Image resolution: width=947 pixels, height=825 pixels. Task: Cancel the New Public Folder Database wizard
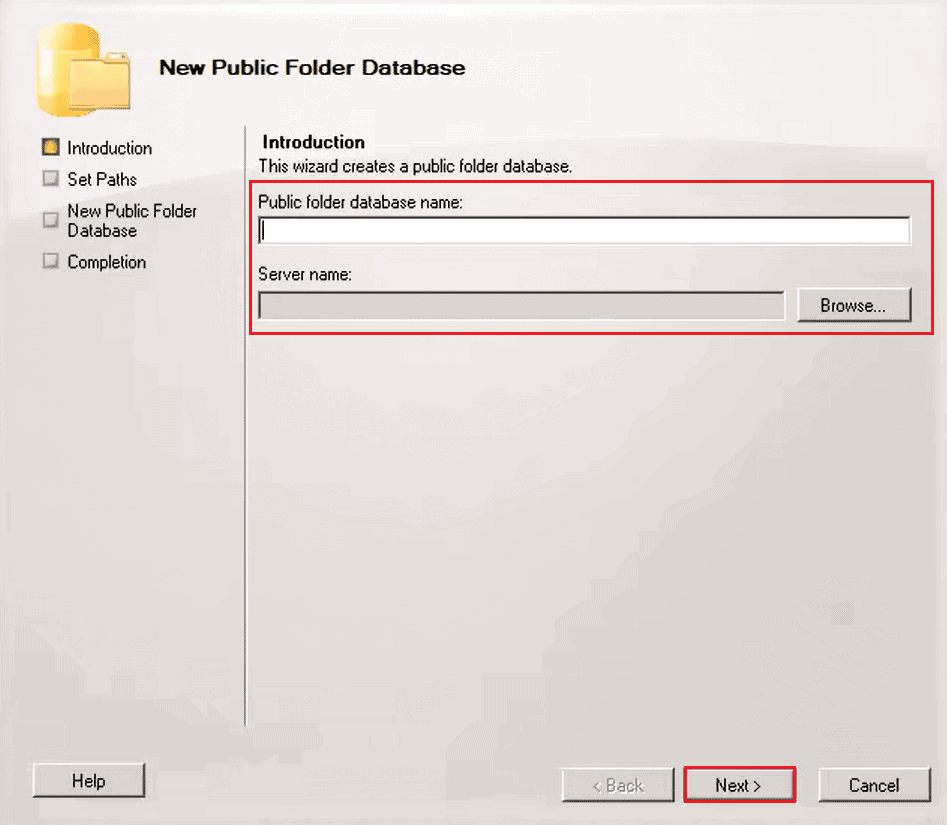(874, 785)
